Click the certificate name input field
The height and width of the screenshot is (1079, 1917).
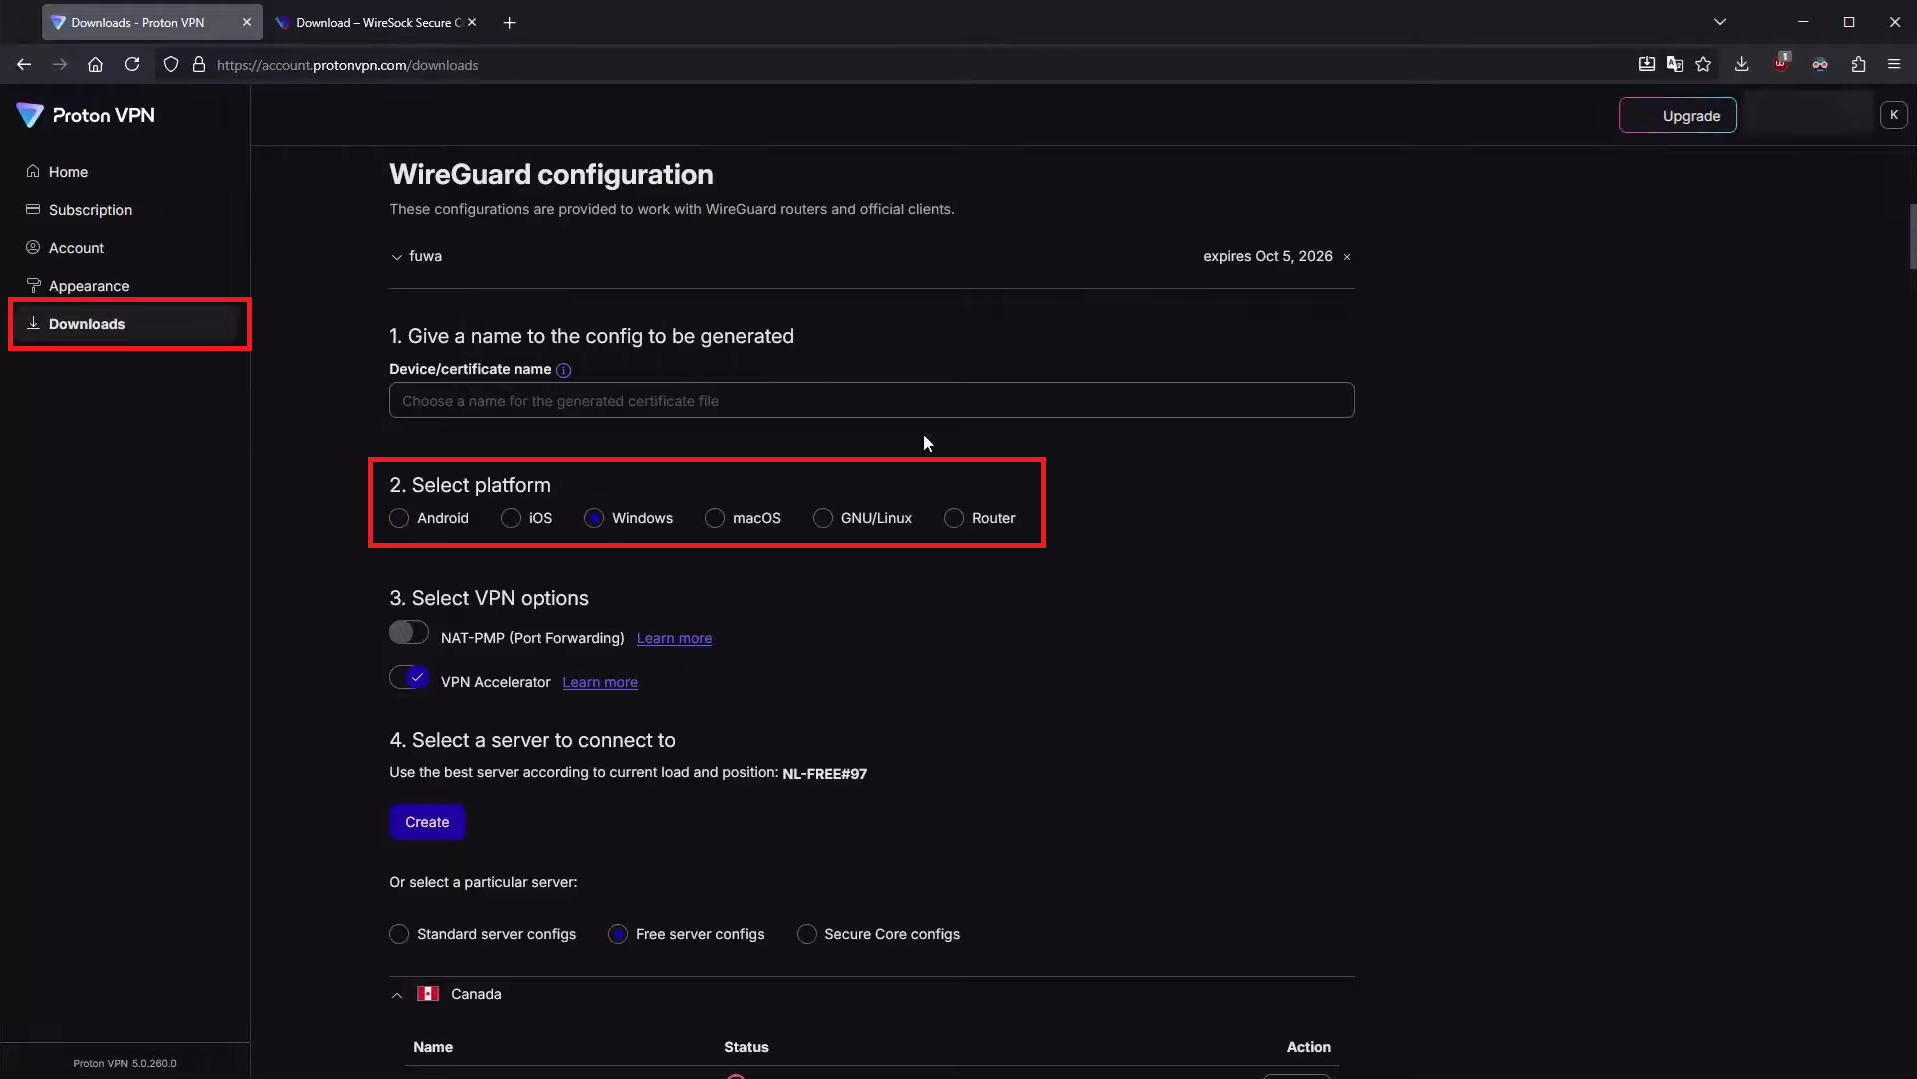pyautogui.click(x=871, y=400)
